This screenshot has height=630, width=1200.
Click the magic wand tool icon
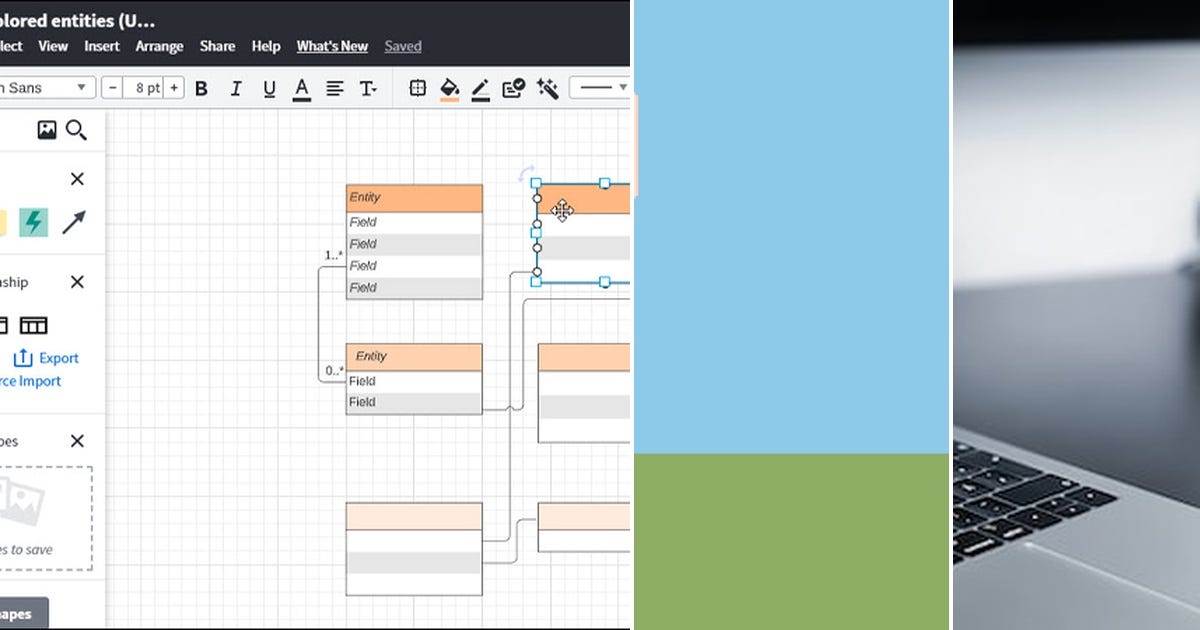coord(547,88)
